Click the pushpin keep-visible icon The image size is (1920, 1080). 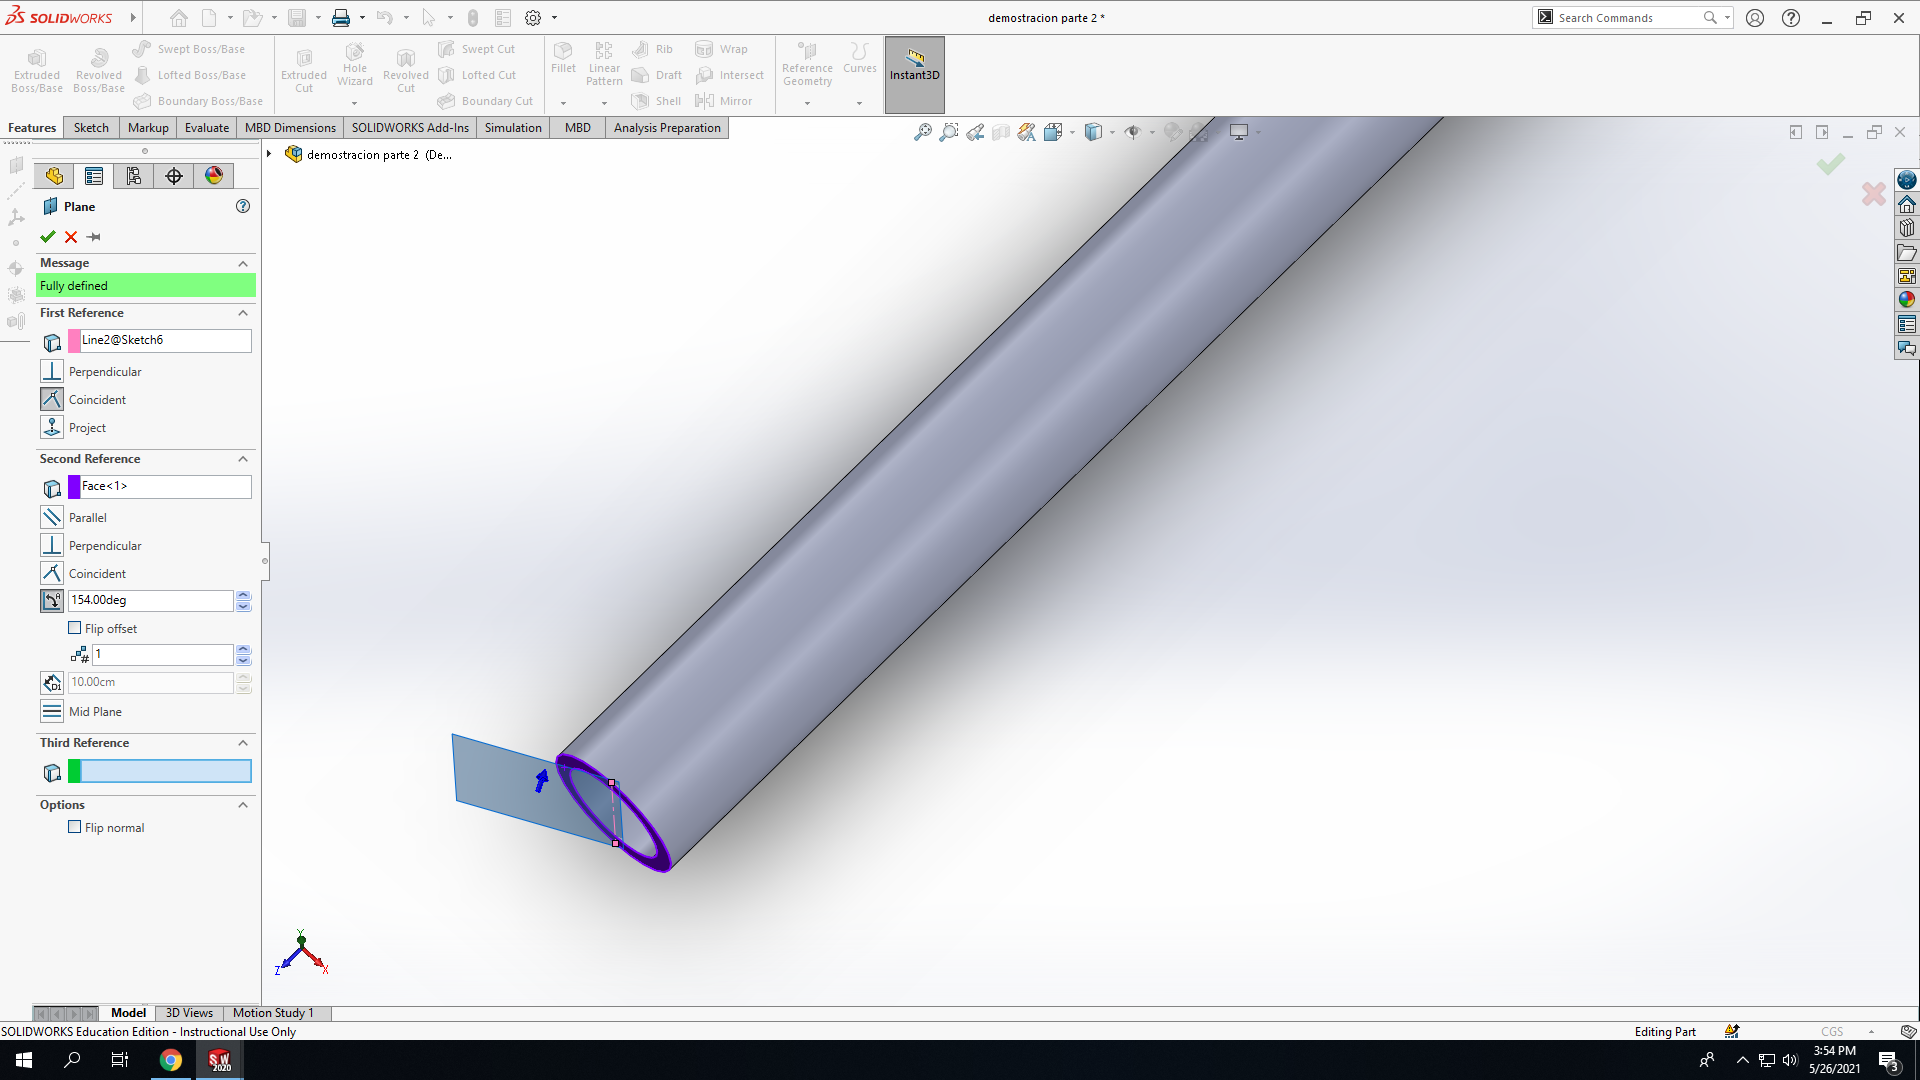coord(94,237)
